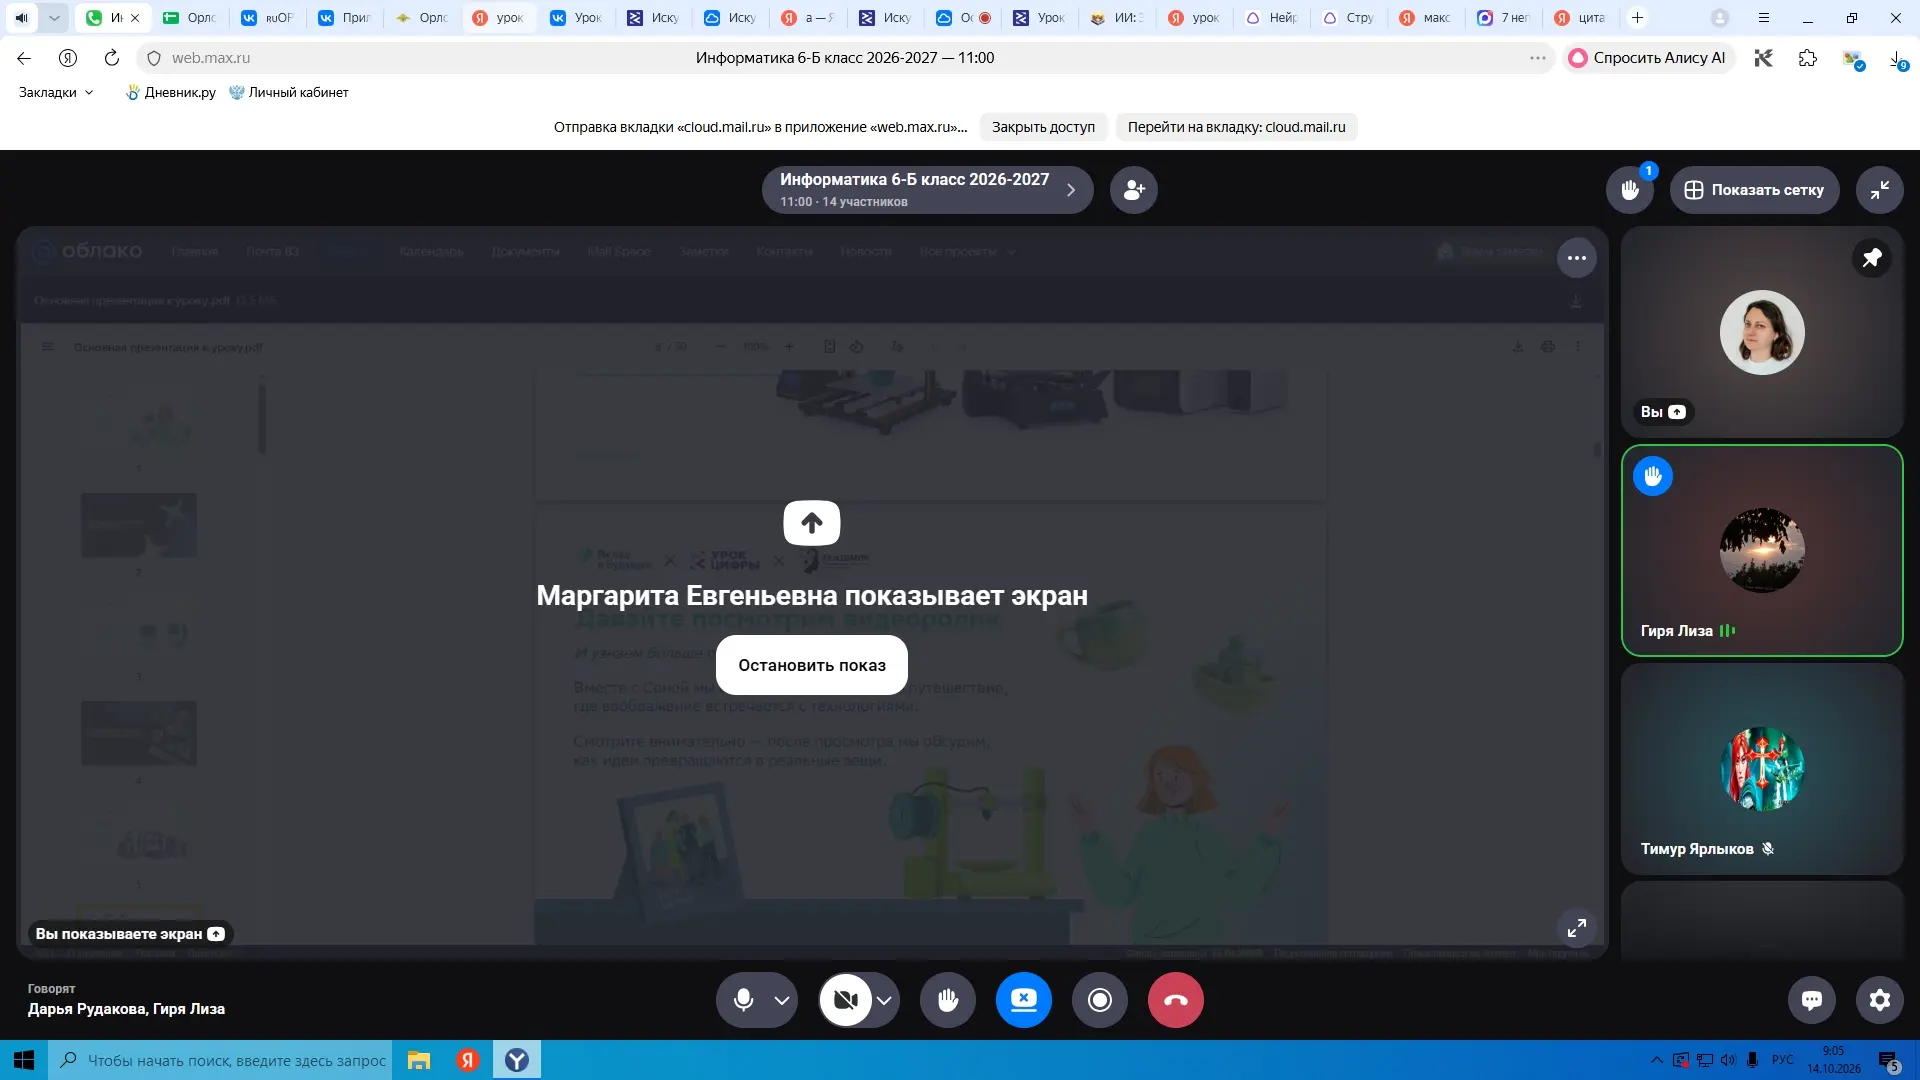View raised hands with the notification badge
Screen dimensions: 1920x1080
1630,190
